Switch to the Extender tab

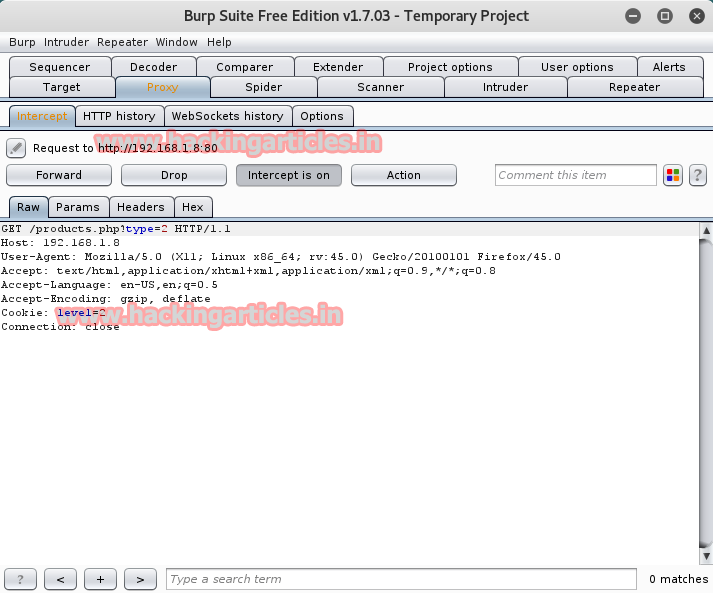click(338, 67)
